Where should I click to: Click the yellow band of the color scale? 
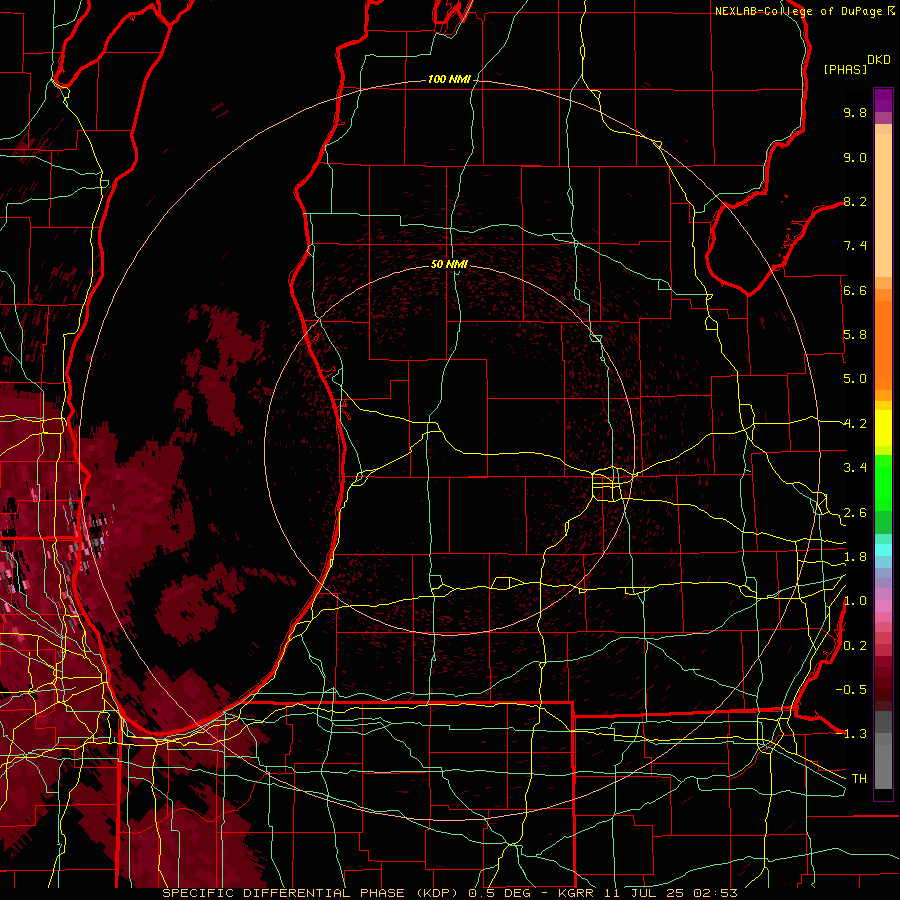(883, 428)
